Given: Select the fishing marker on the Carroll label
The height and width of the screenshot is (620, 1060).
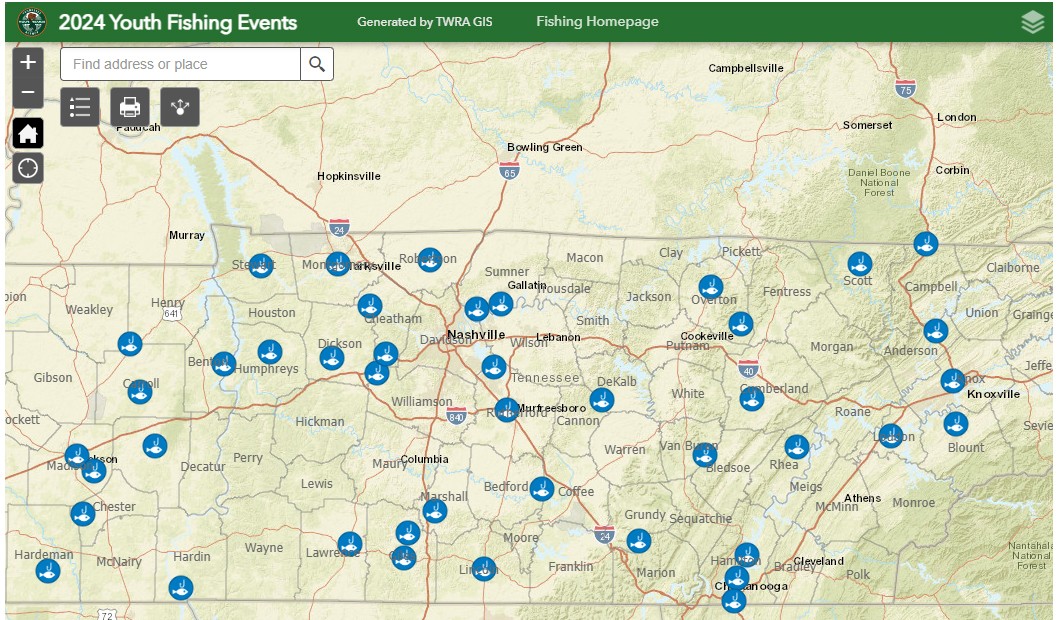Looking at the screenshot, I should [x=140, y=391].
